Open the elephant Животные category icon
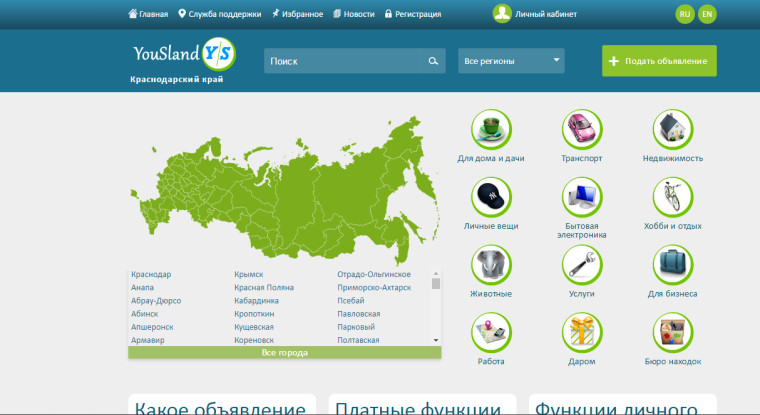This screenshot has width=760, height=415. [491, 265]
